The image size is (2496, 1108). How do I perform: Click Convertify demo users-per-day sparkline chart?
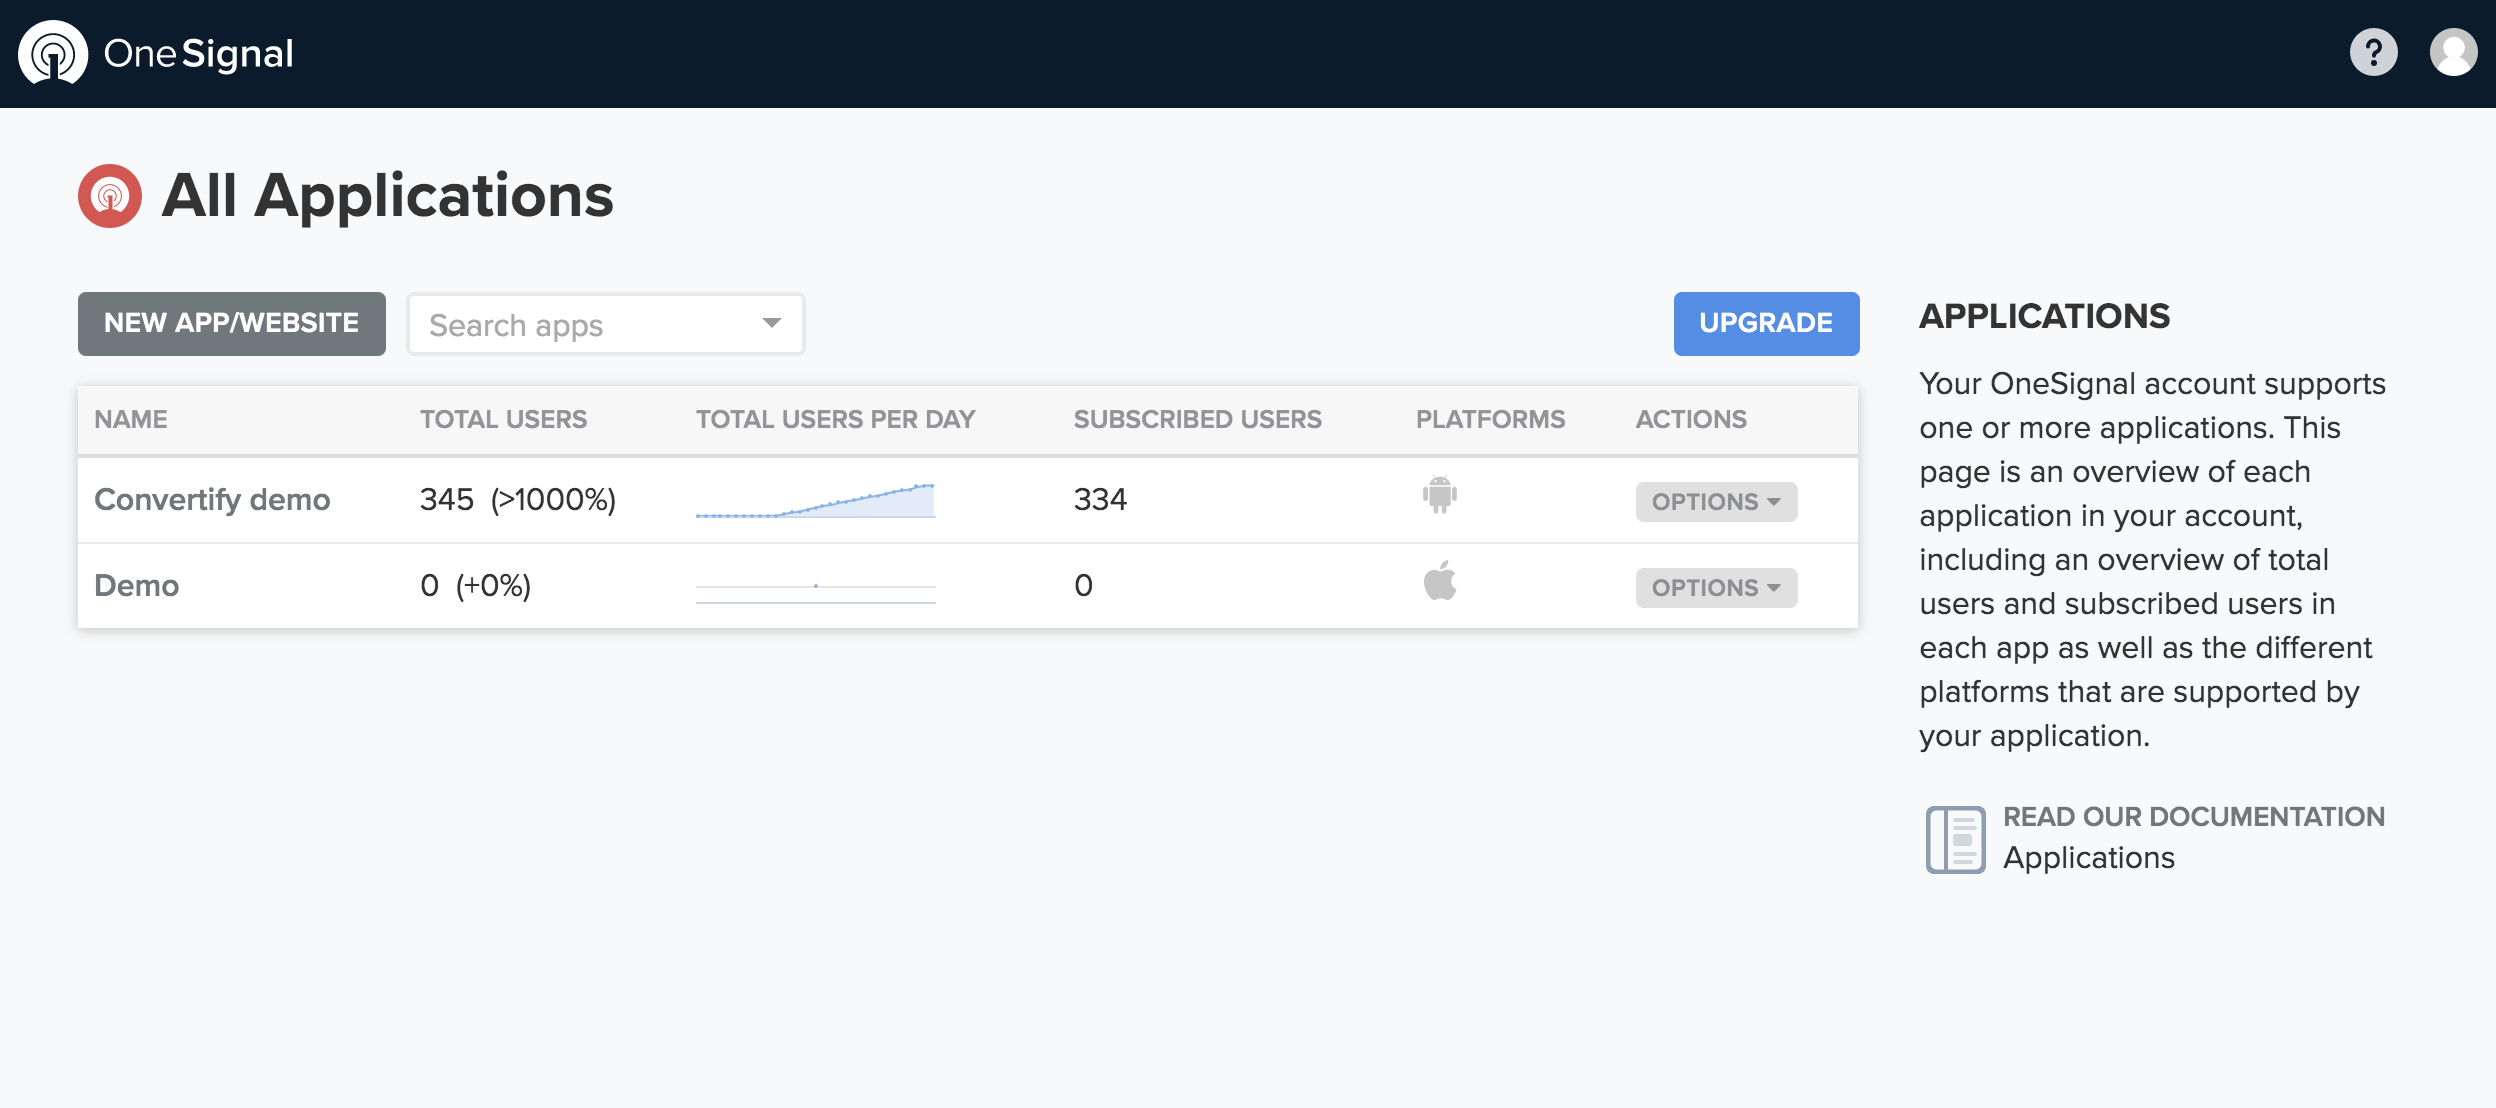point(816,500)
